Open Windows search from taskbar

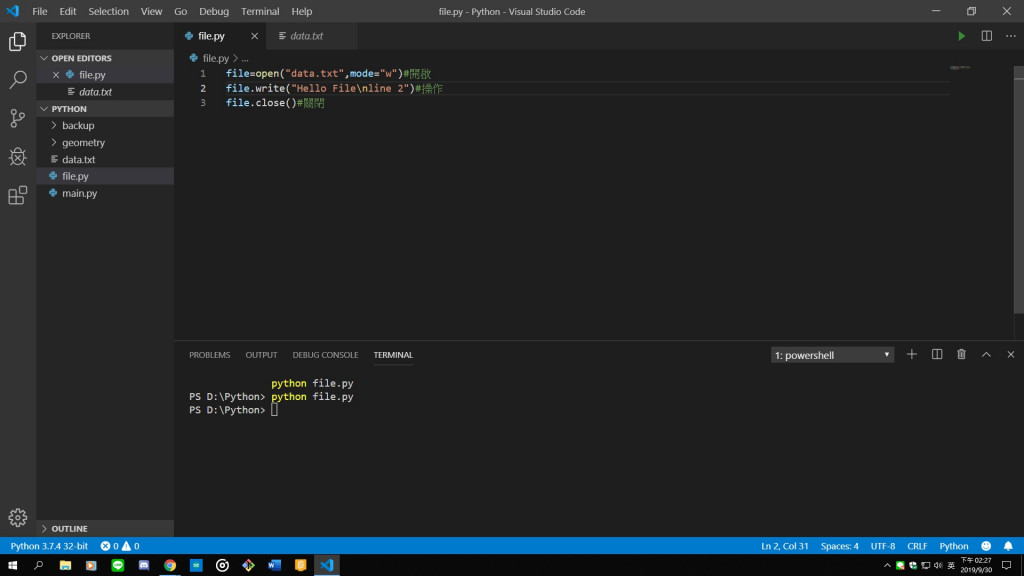coord(39,566)
